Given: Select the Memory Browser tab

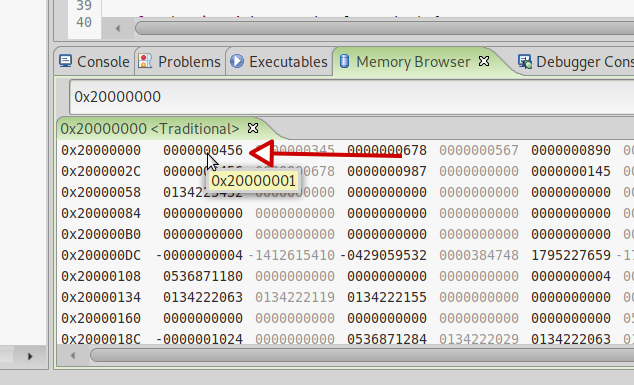Looking at the screenshot, I should 412,62.
